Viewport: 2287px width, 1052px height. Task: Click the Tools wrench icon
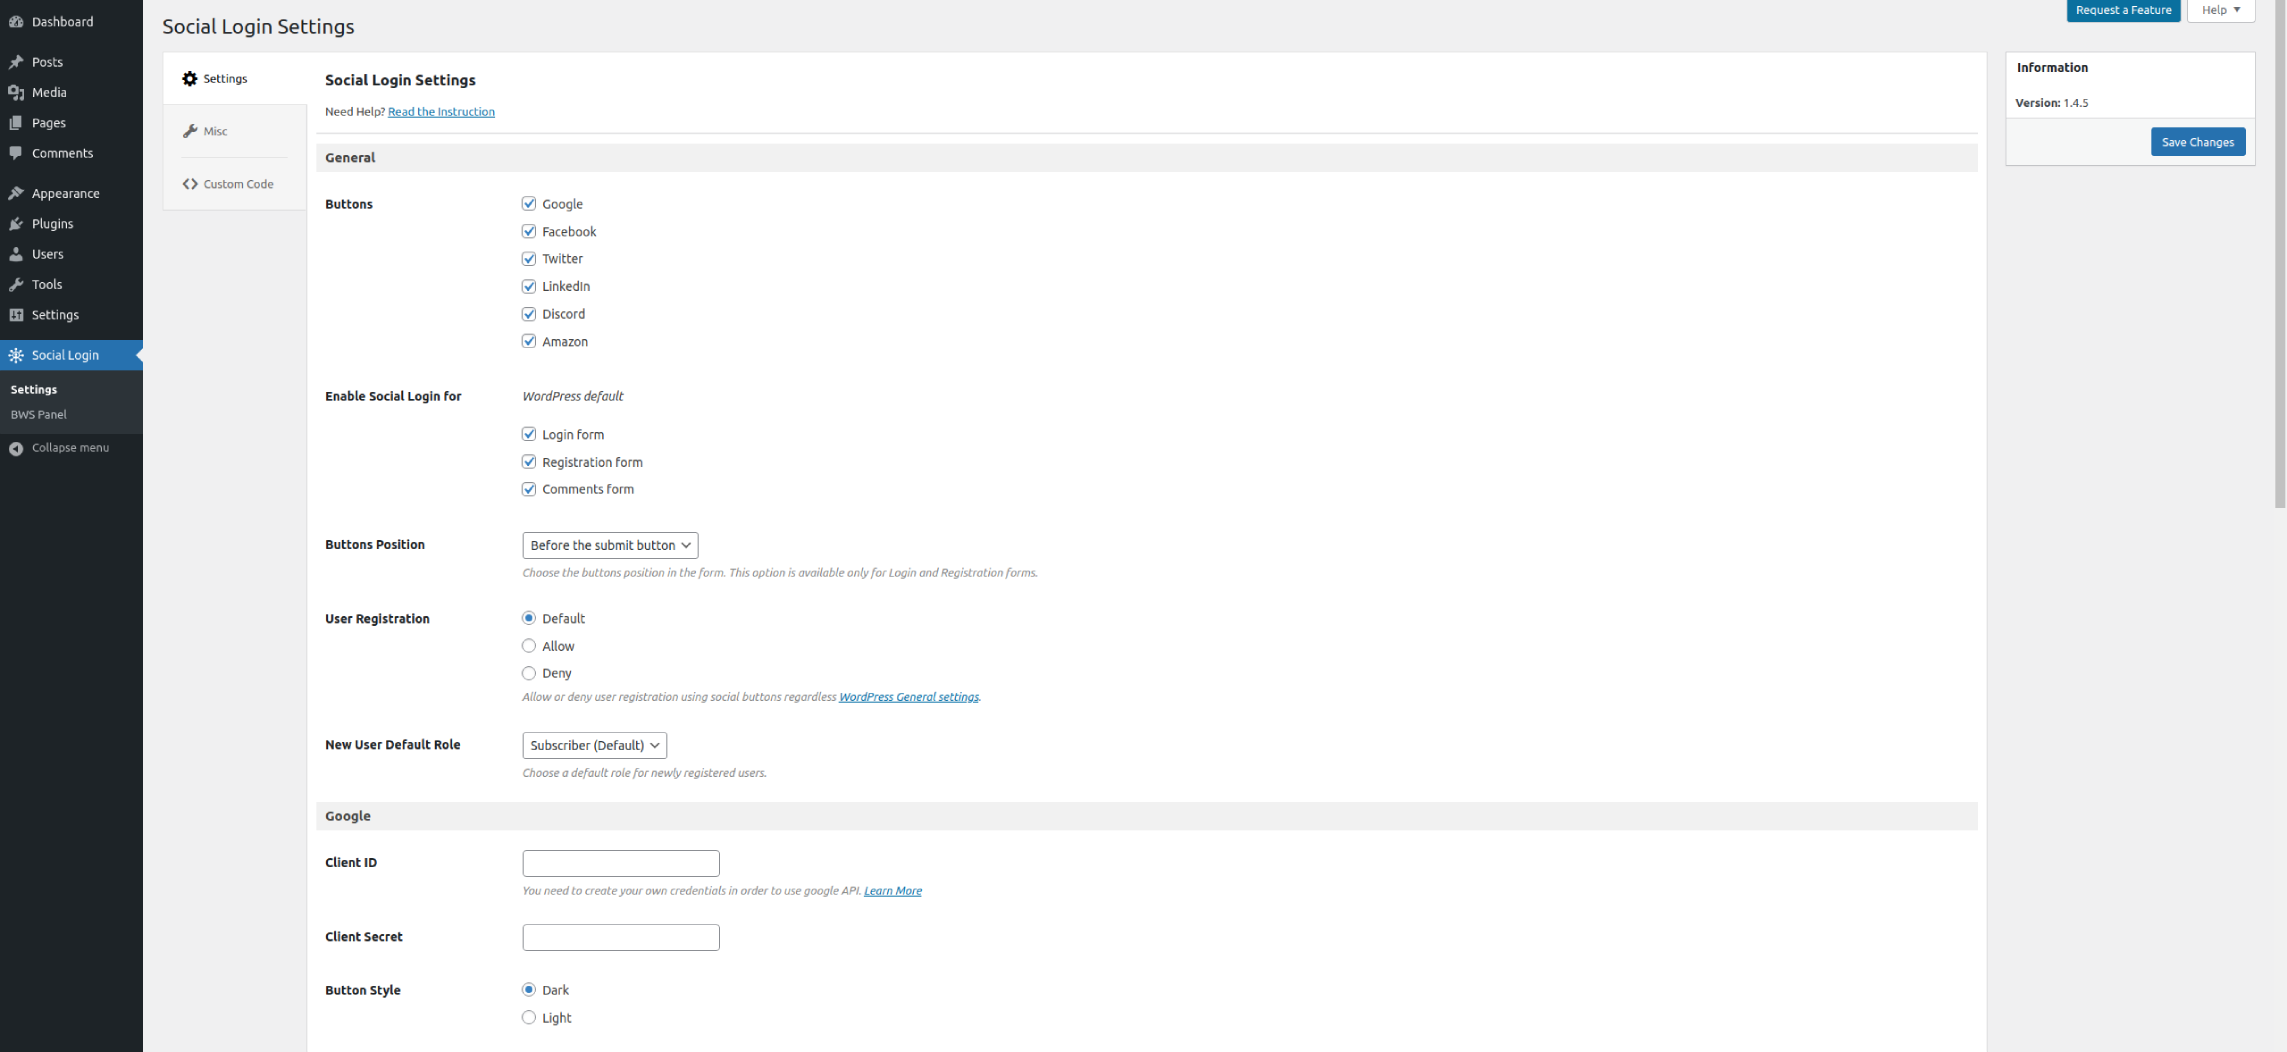16,284
